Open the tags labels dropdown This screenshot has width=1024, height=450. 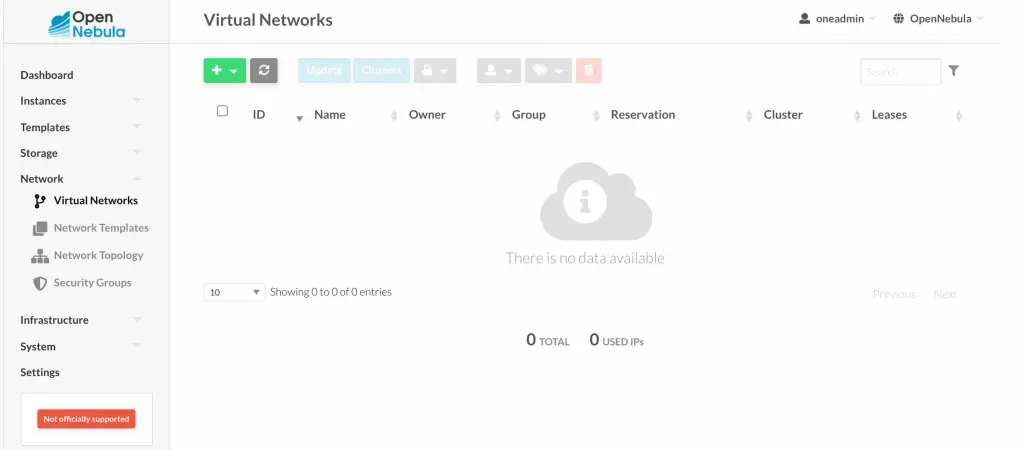(x=549, y=71)
